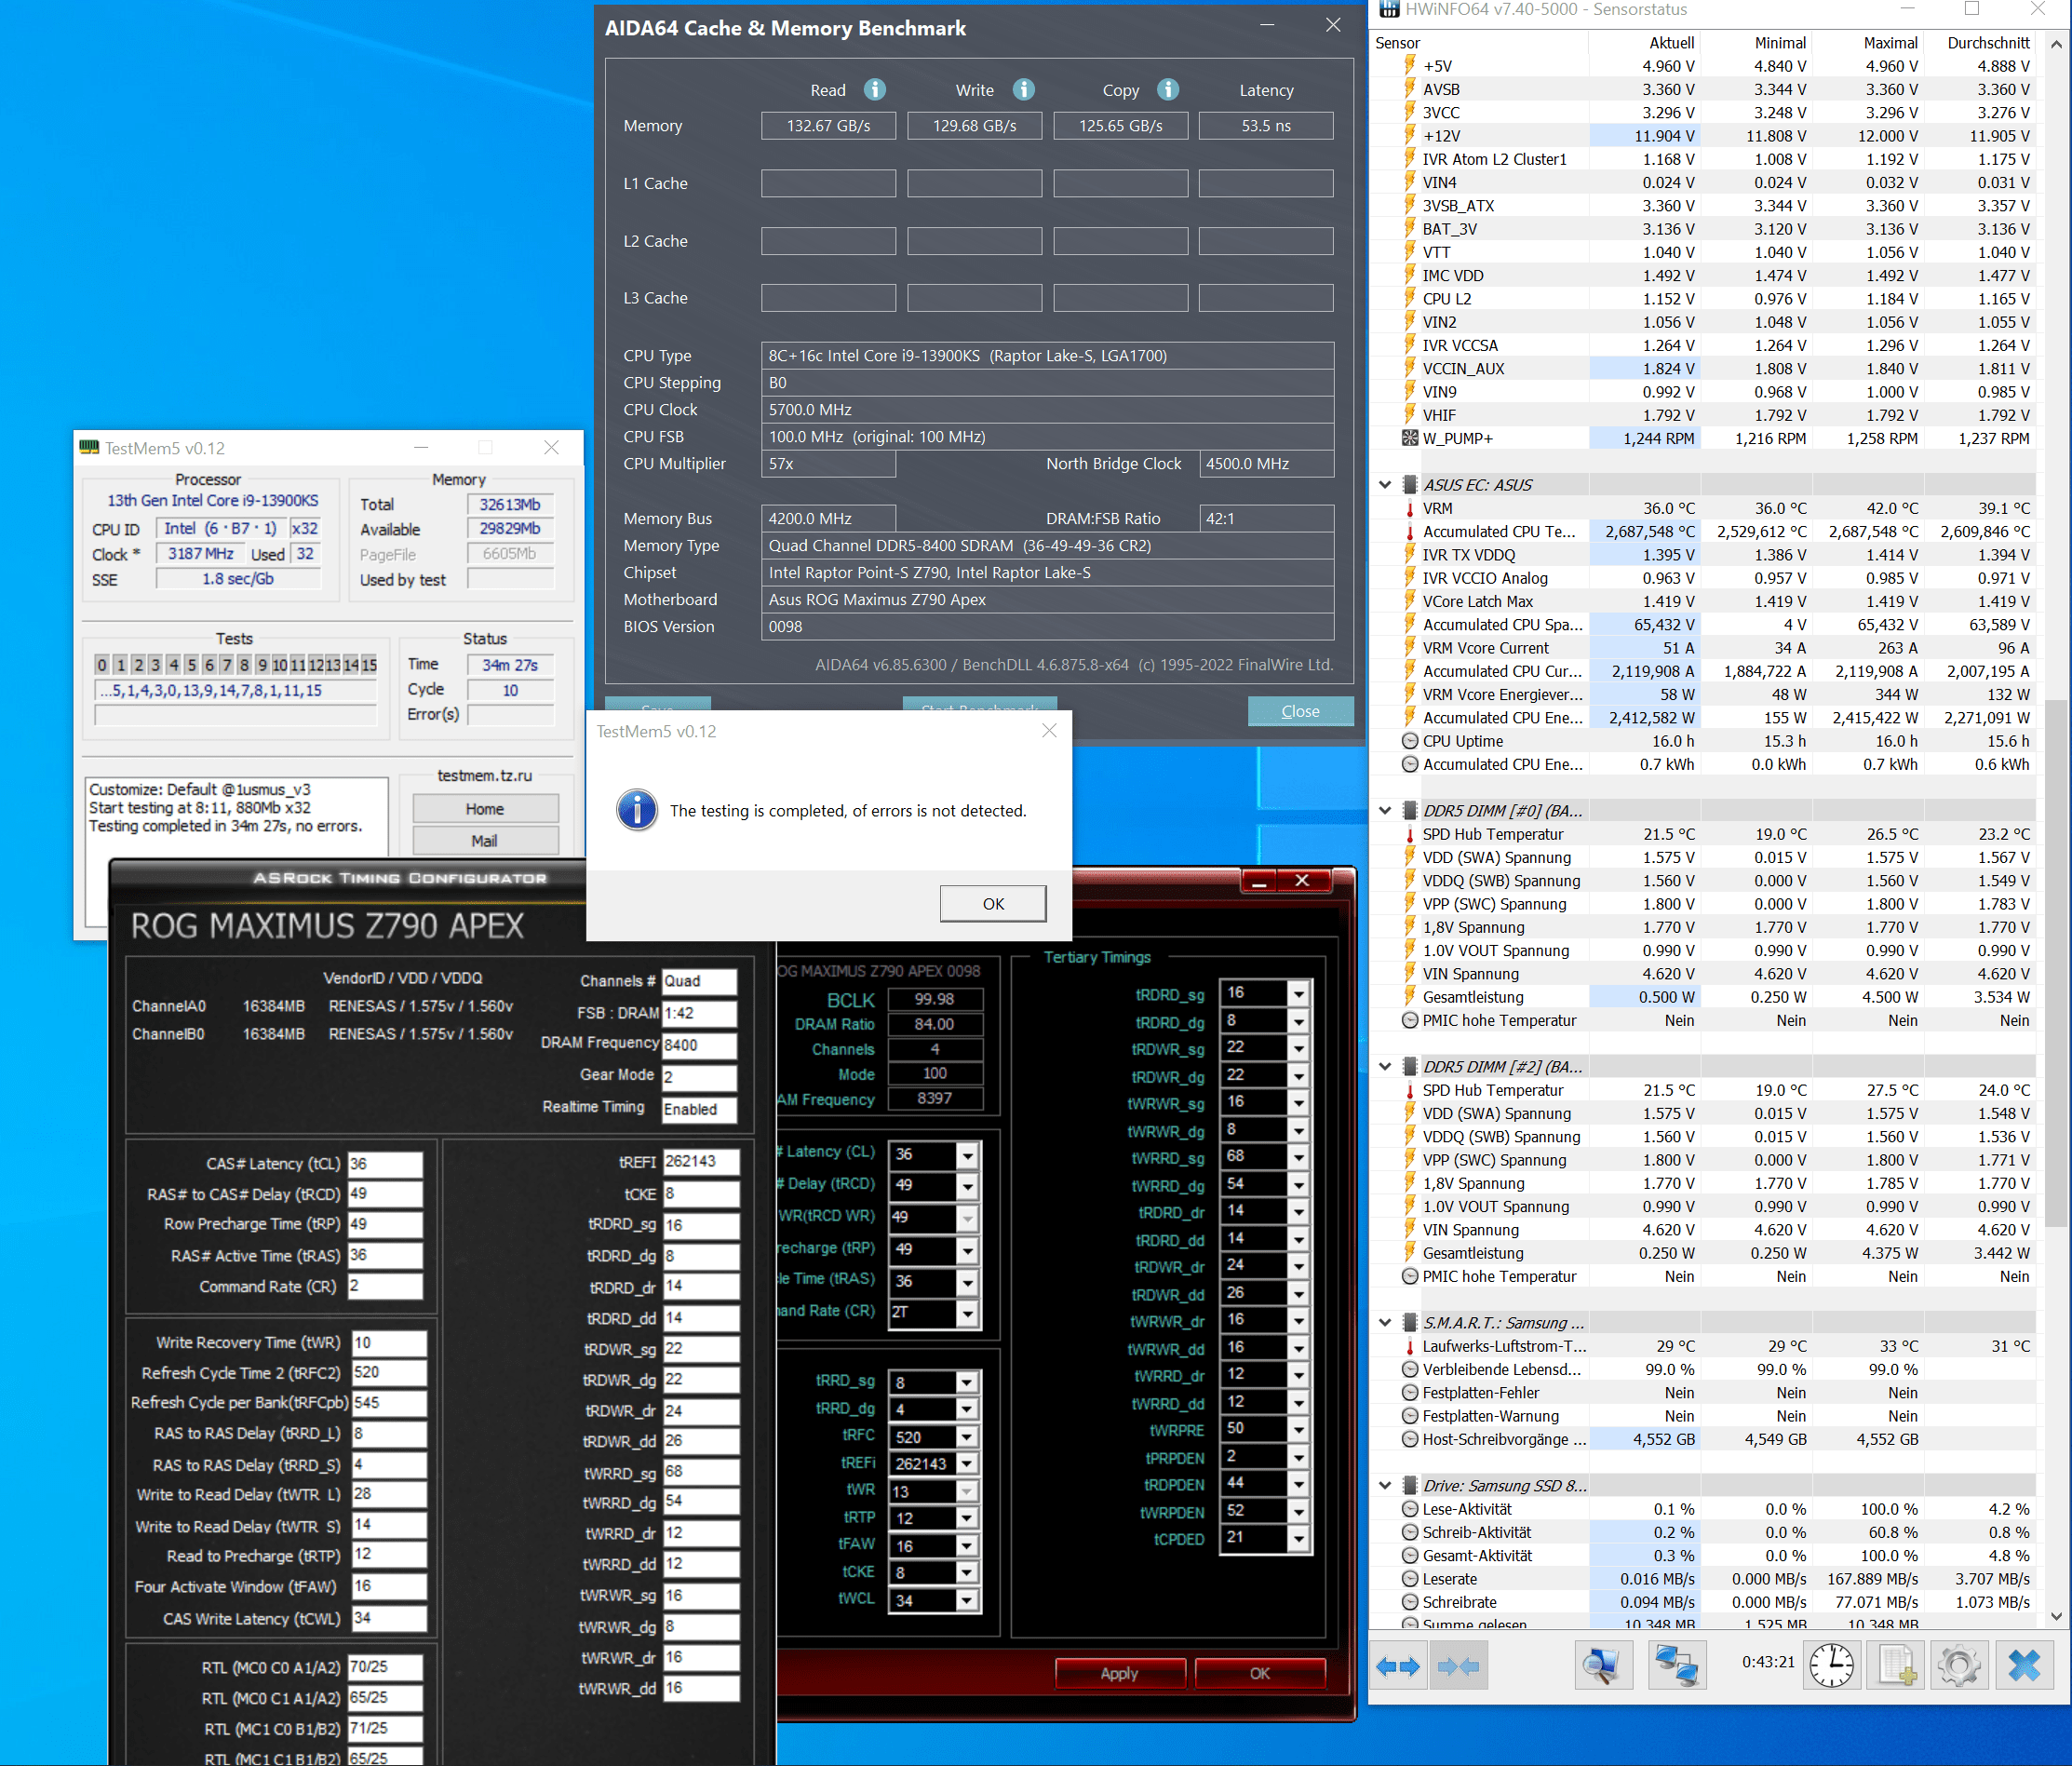Click OK in the TestMem5 completion dialog
The height and width of the screenshot is (1766, 2072).
point(992,904)
